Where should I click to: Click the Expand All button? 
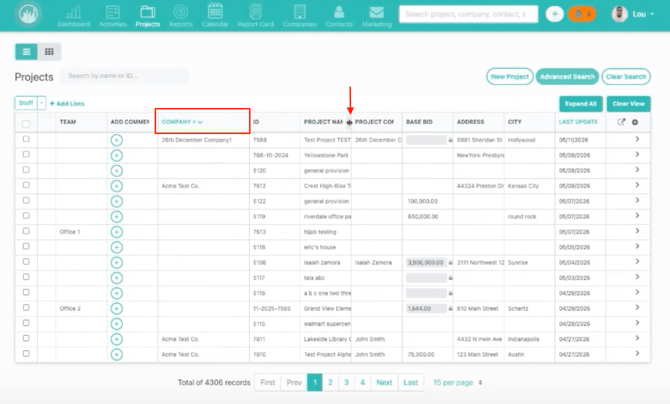coord(581,104)
